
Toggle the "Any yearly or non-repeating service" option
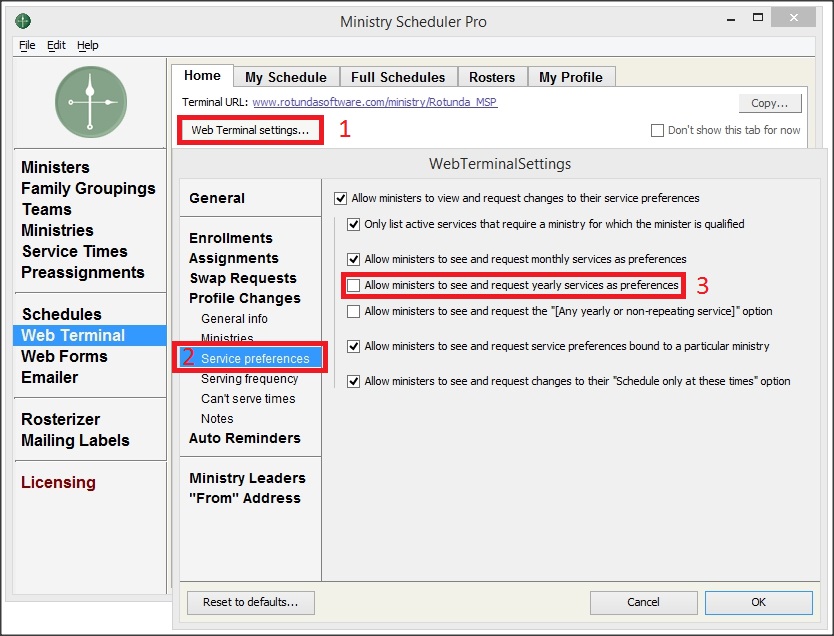coord(353,312)
